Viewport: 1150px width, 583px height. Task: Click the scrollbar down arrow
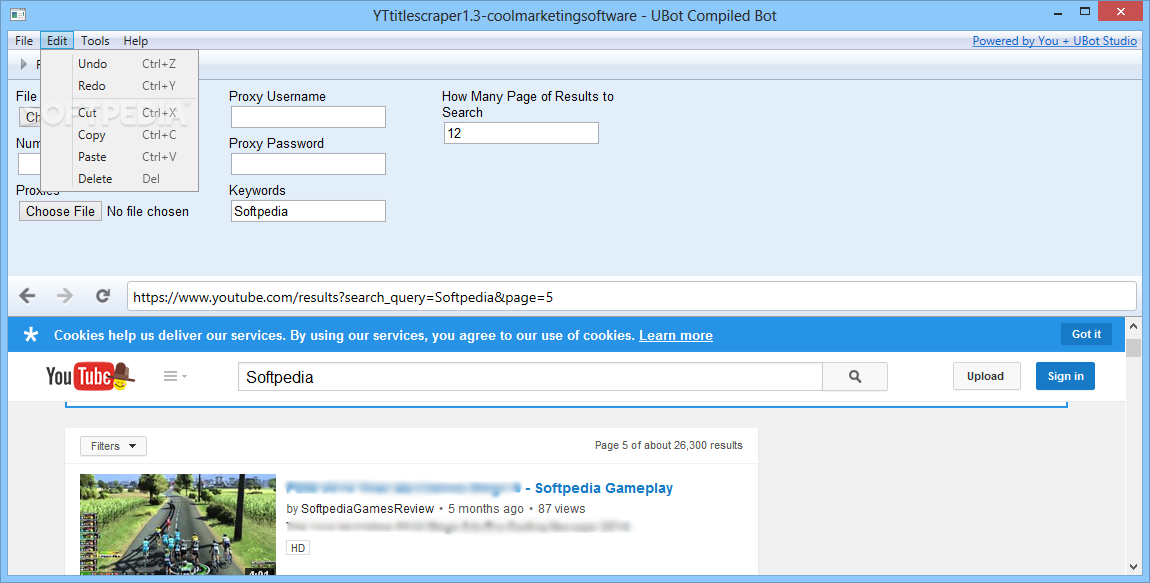pos(1133,566)
